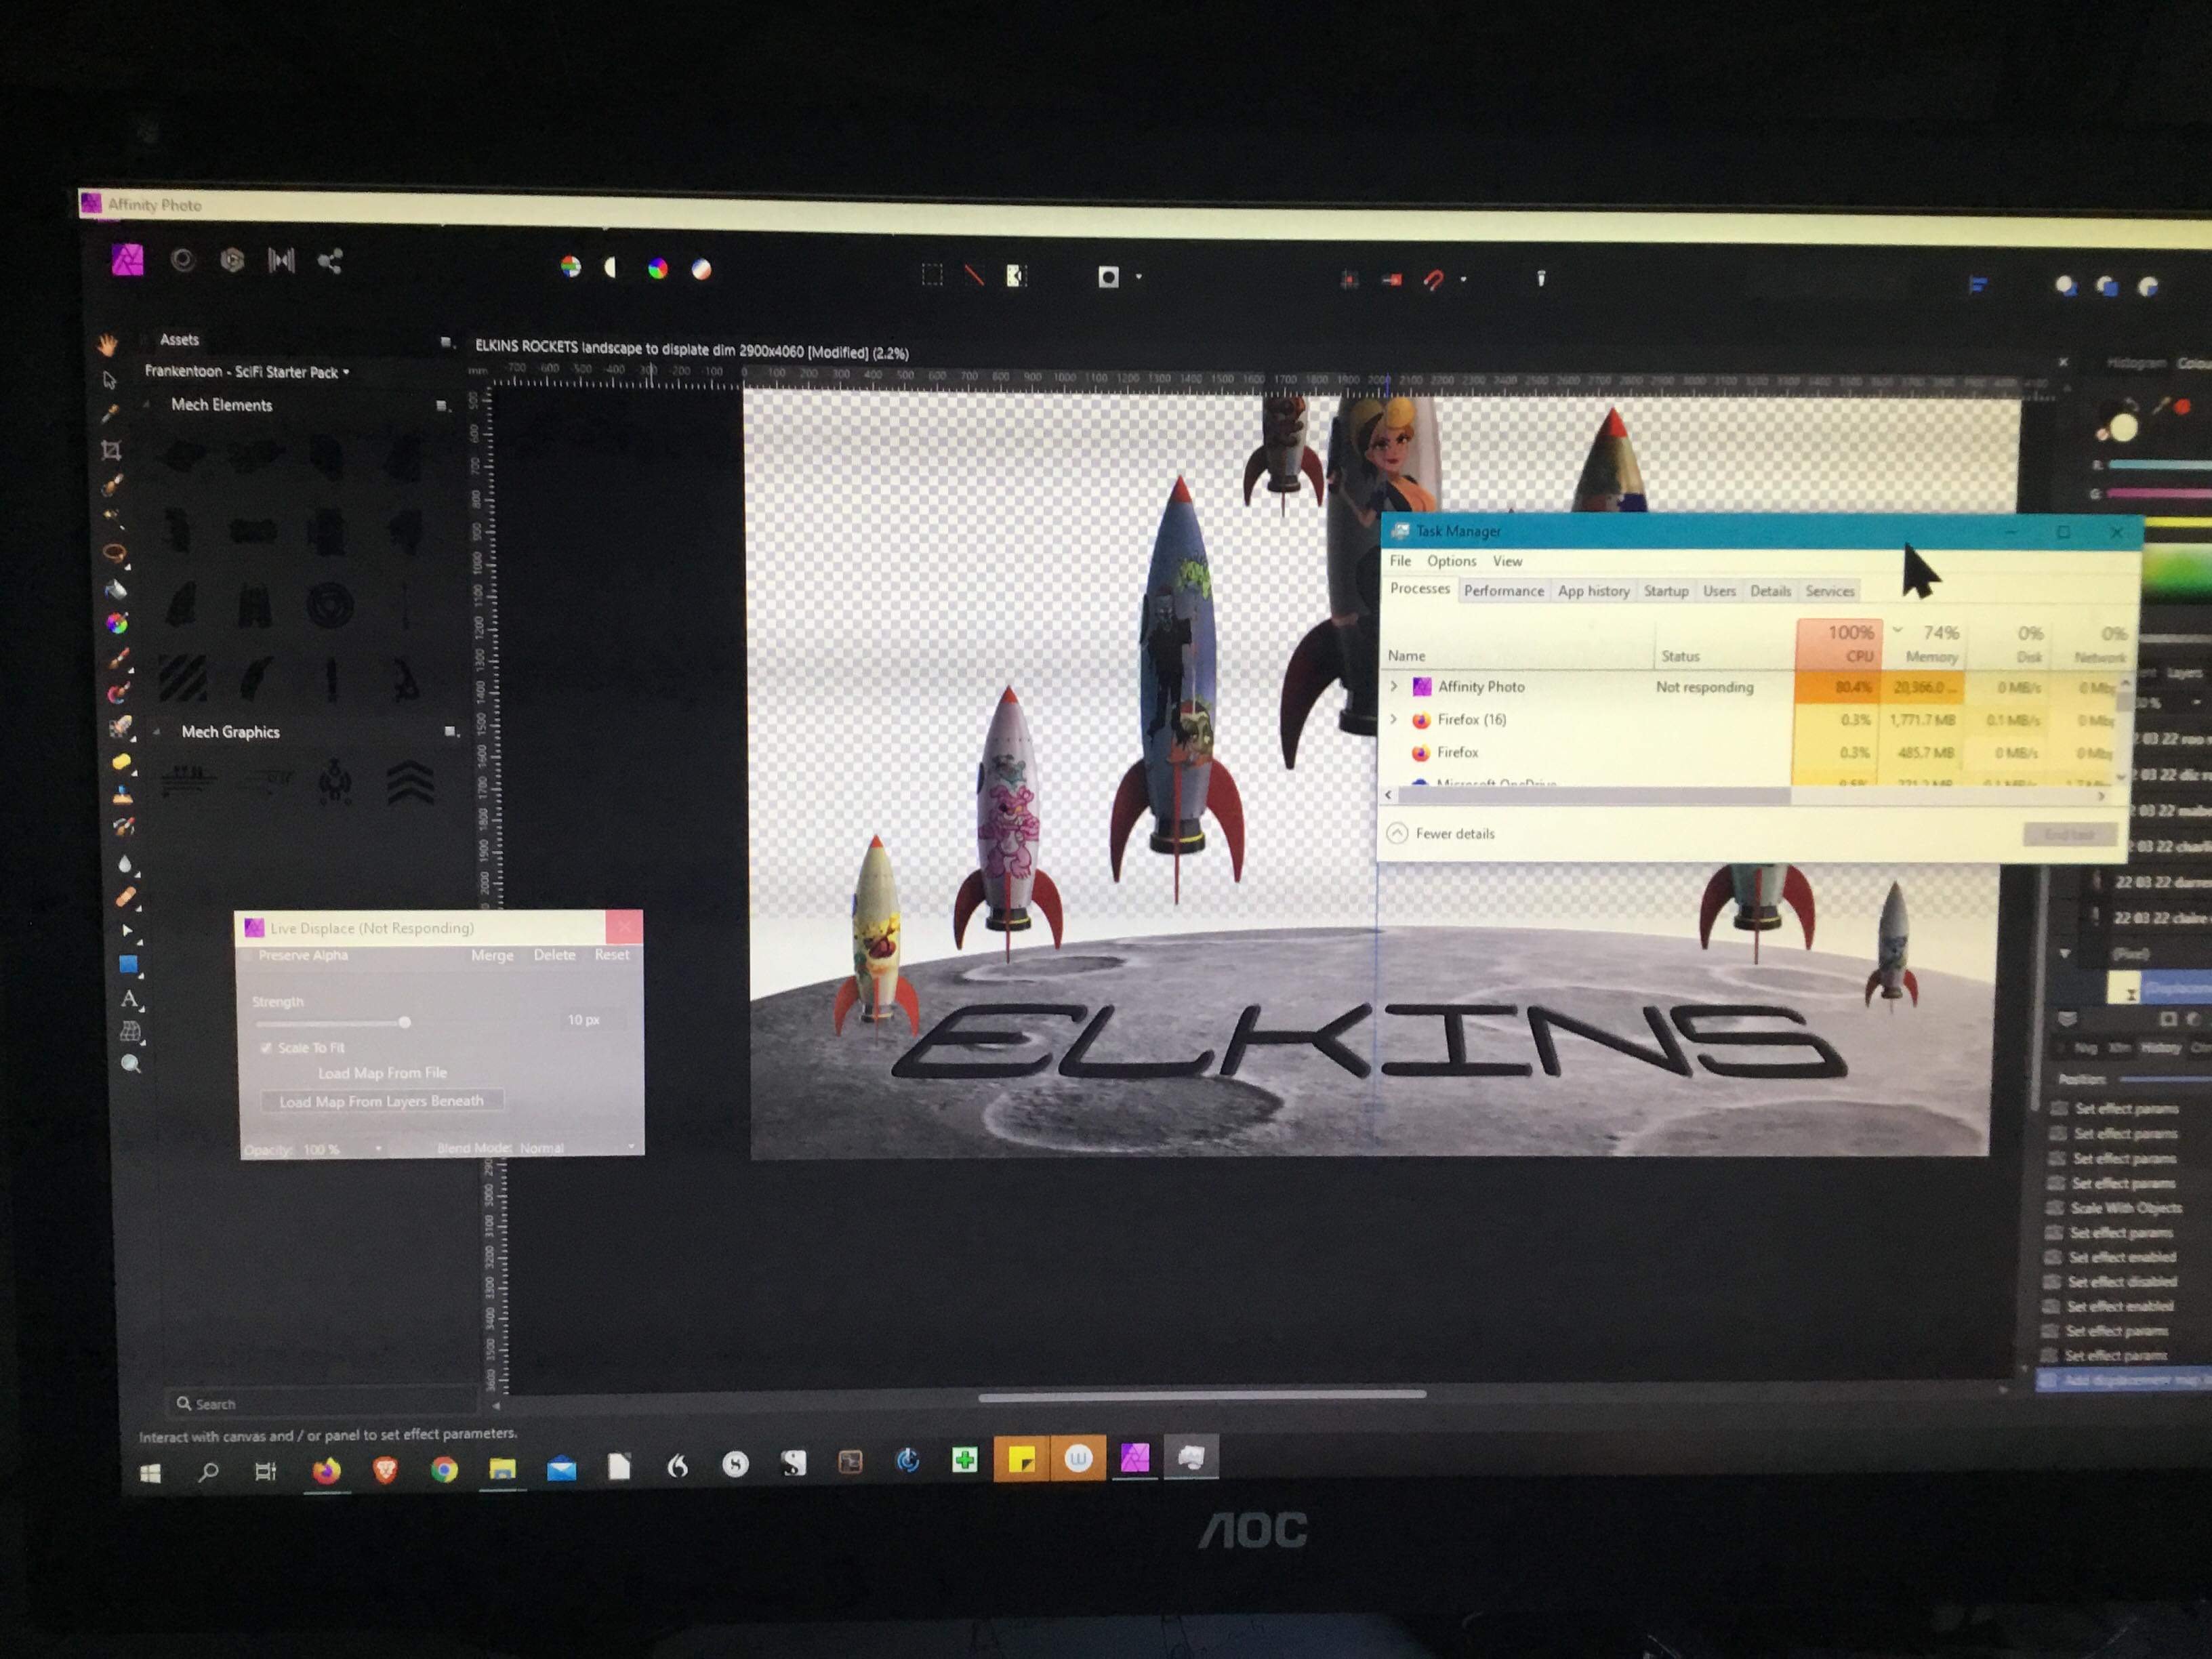Switch to the Export Persona icon

click(x=330, y=262)
